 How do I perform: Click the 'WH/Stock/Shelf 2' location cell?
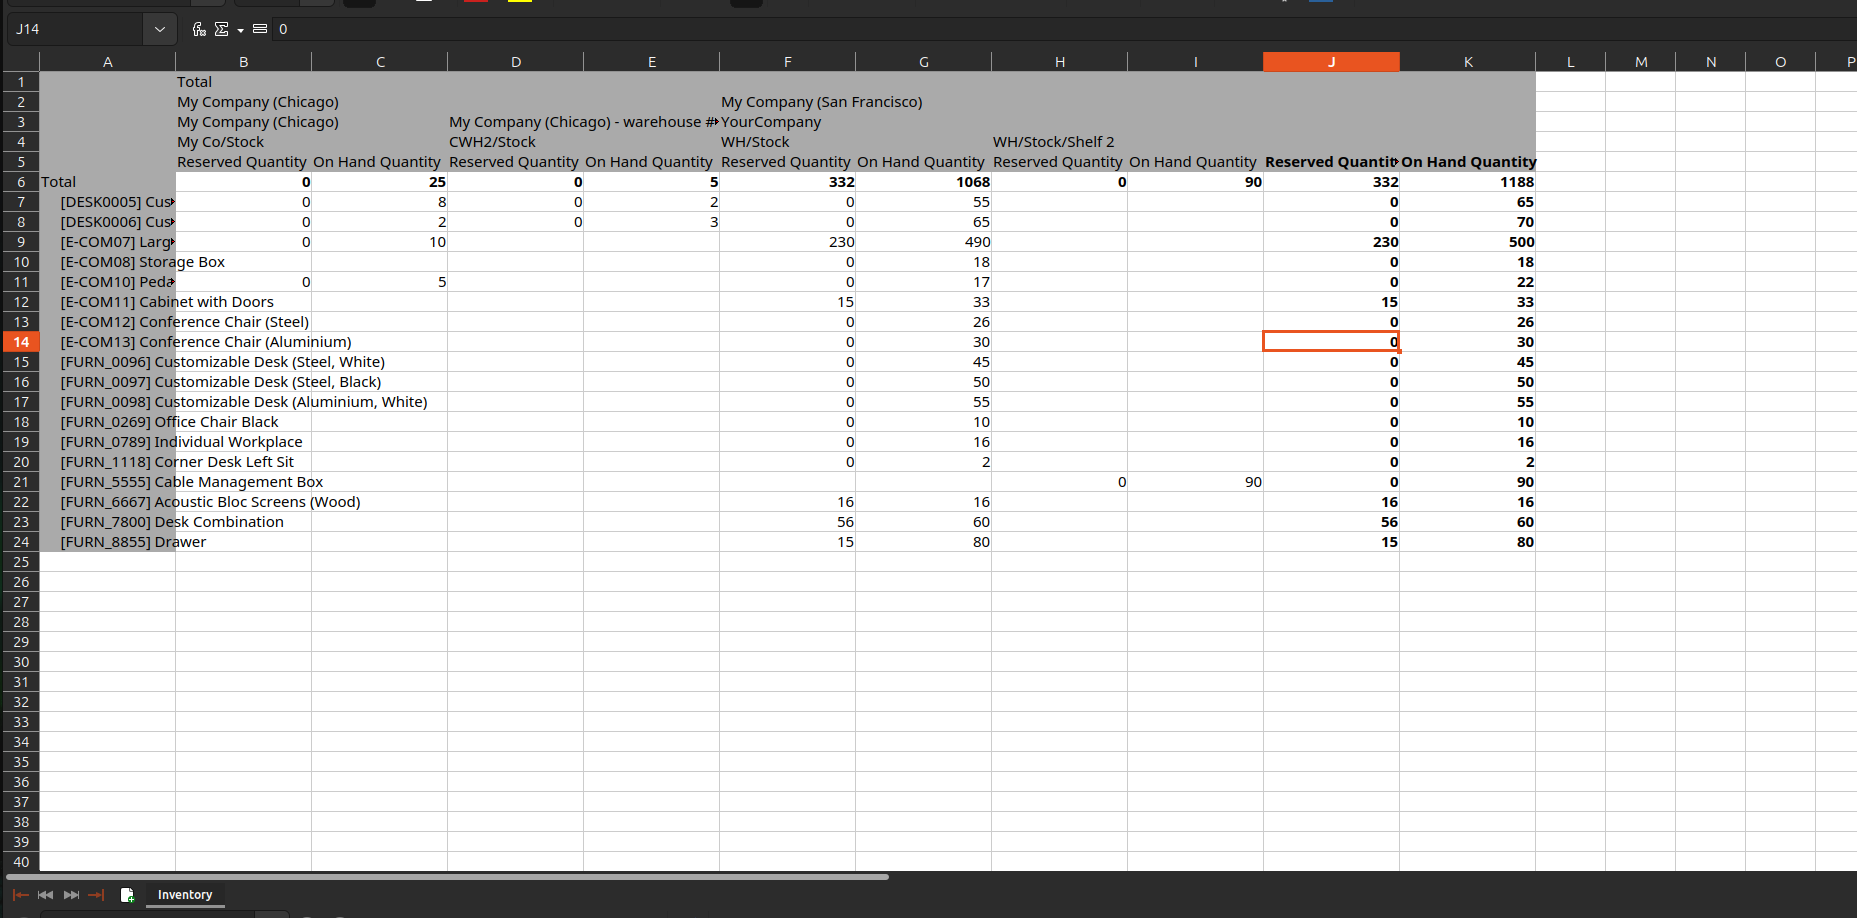click(x=1054, y=142)
